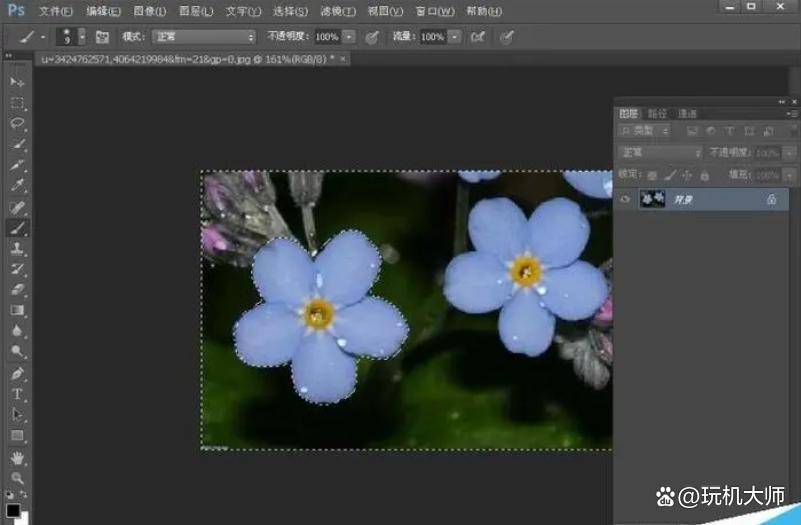Toggle lock transparent pixels
This screenshot has height=525, width=801.
(652, 176)
